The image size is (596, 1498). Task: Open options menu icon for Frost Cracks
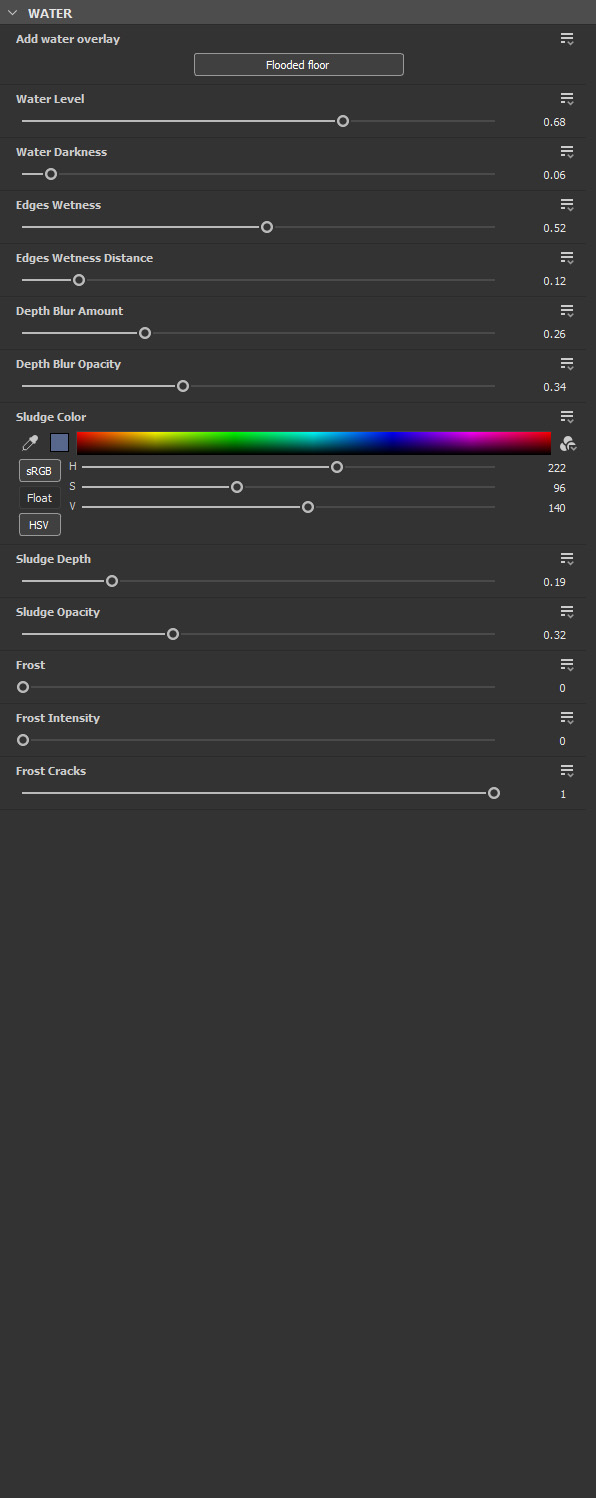click(x=567, y=771)
